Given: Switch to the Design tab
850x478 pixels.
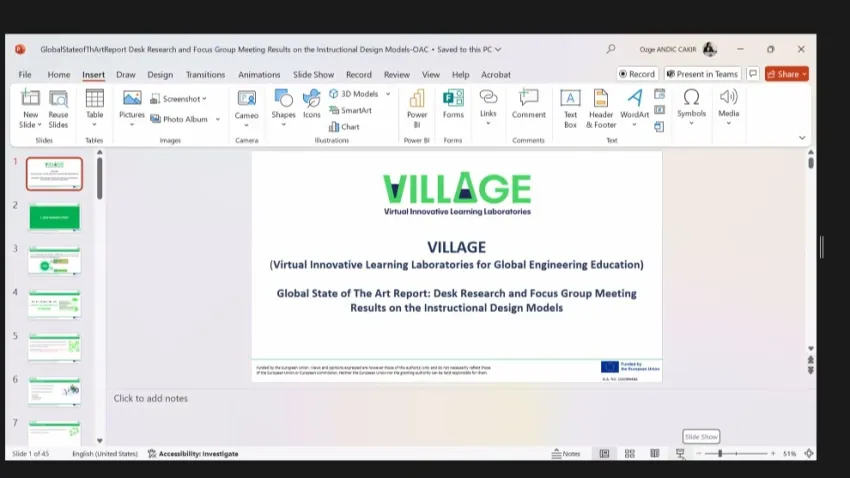Looking at the screenshot, I should pyautogui.click(x=160, y=74).
